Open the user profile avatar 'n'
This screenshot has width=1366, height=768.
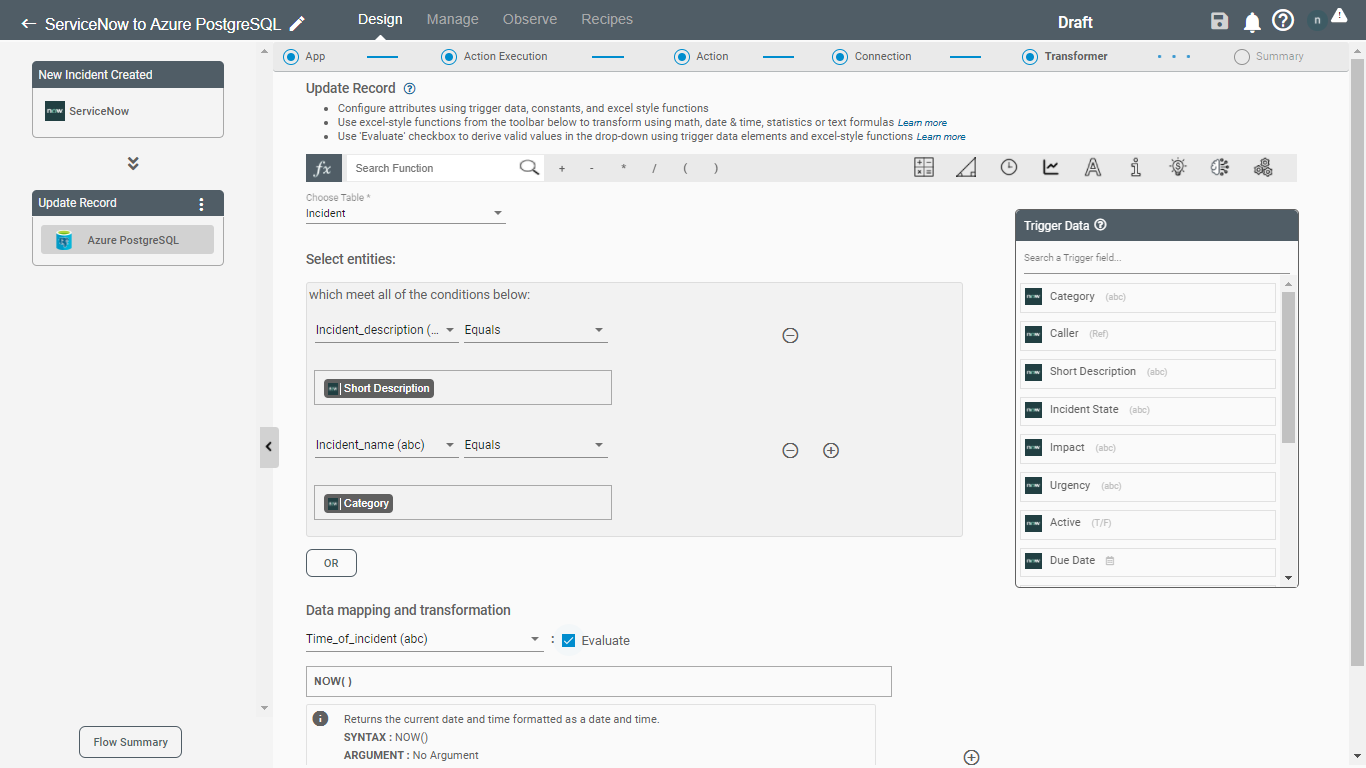1318,21
